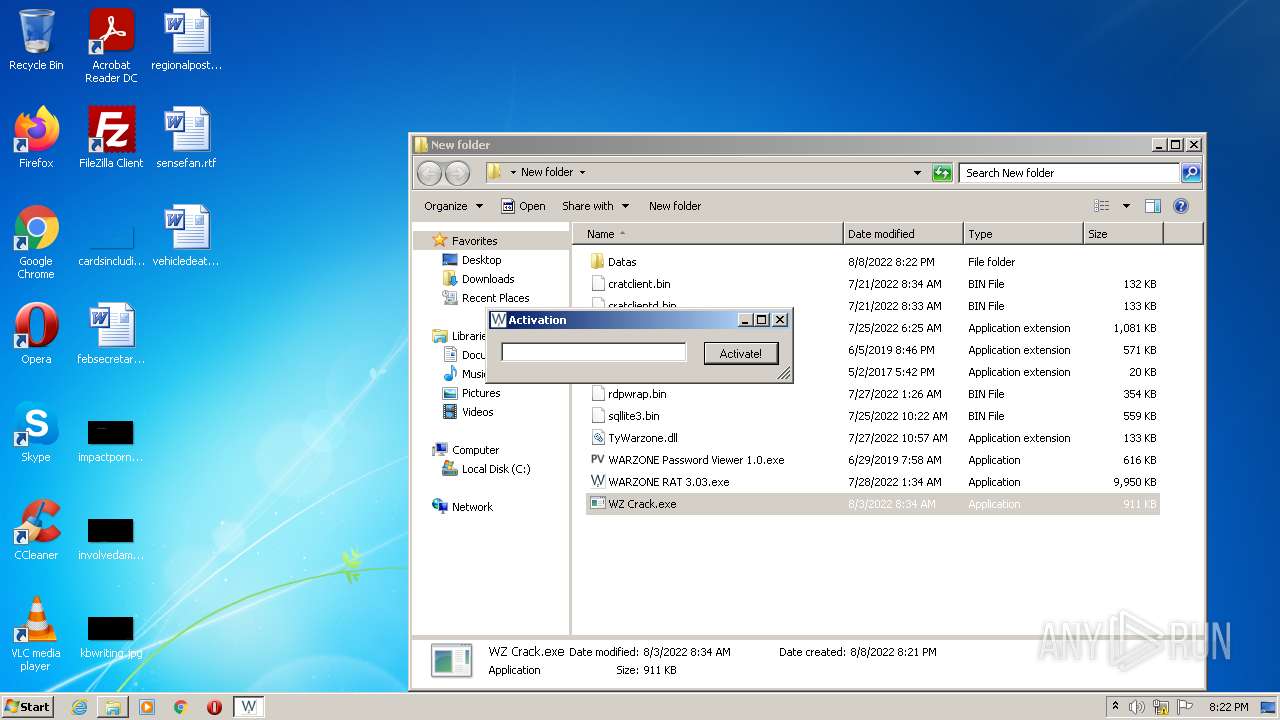
Task: Open CCleaner desktop shortcut
Action: [36, 530]
